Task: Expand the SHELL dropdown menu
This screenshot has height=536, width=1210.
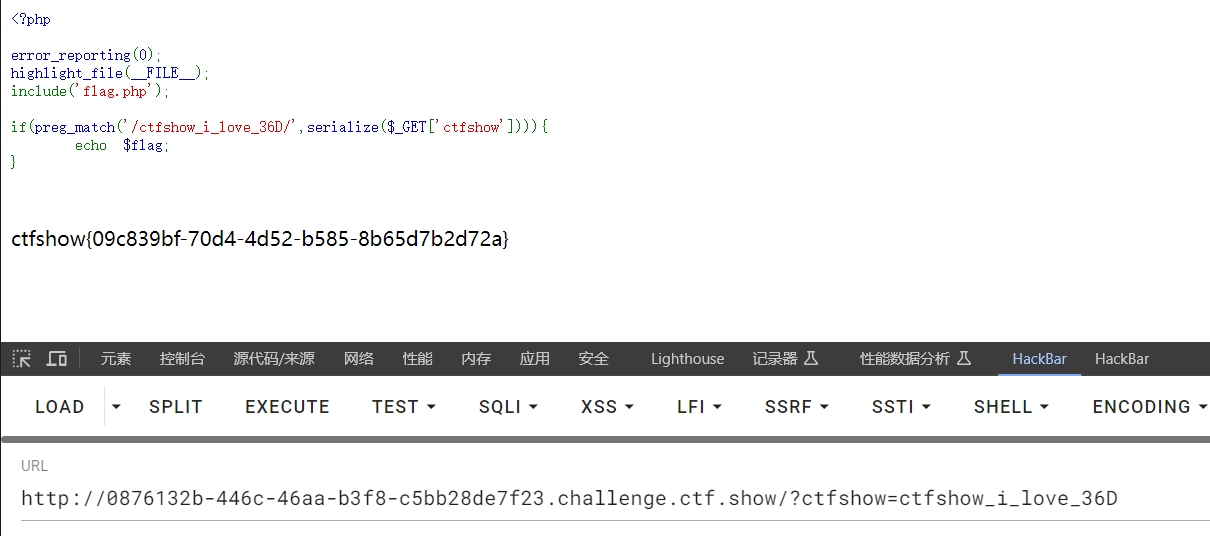Action: click(x=1011, y=407)
